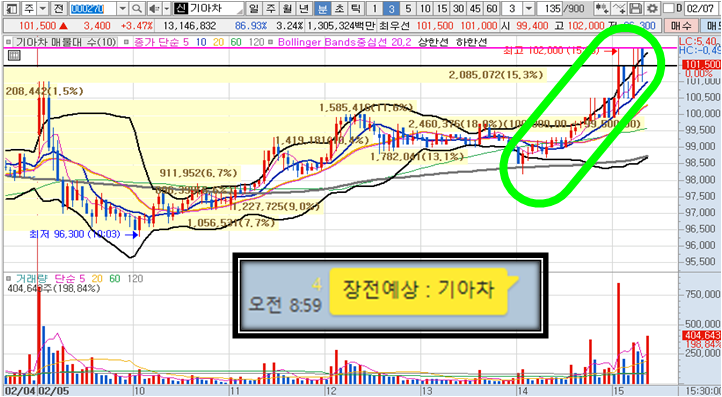This screenshot has width=722, height=397.
Task: Click the grid table icon on the chart
Action: [x=13, y=56]
